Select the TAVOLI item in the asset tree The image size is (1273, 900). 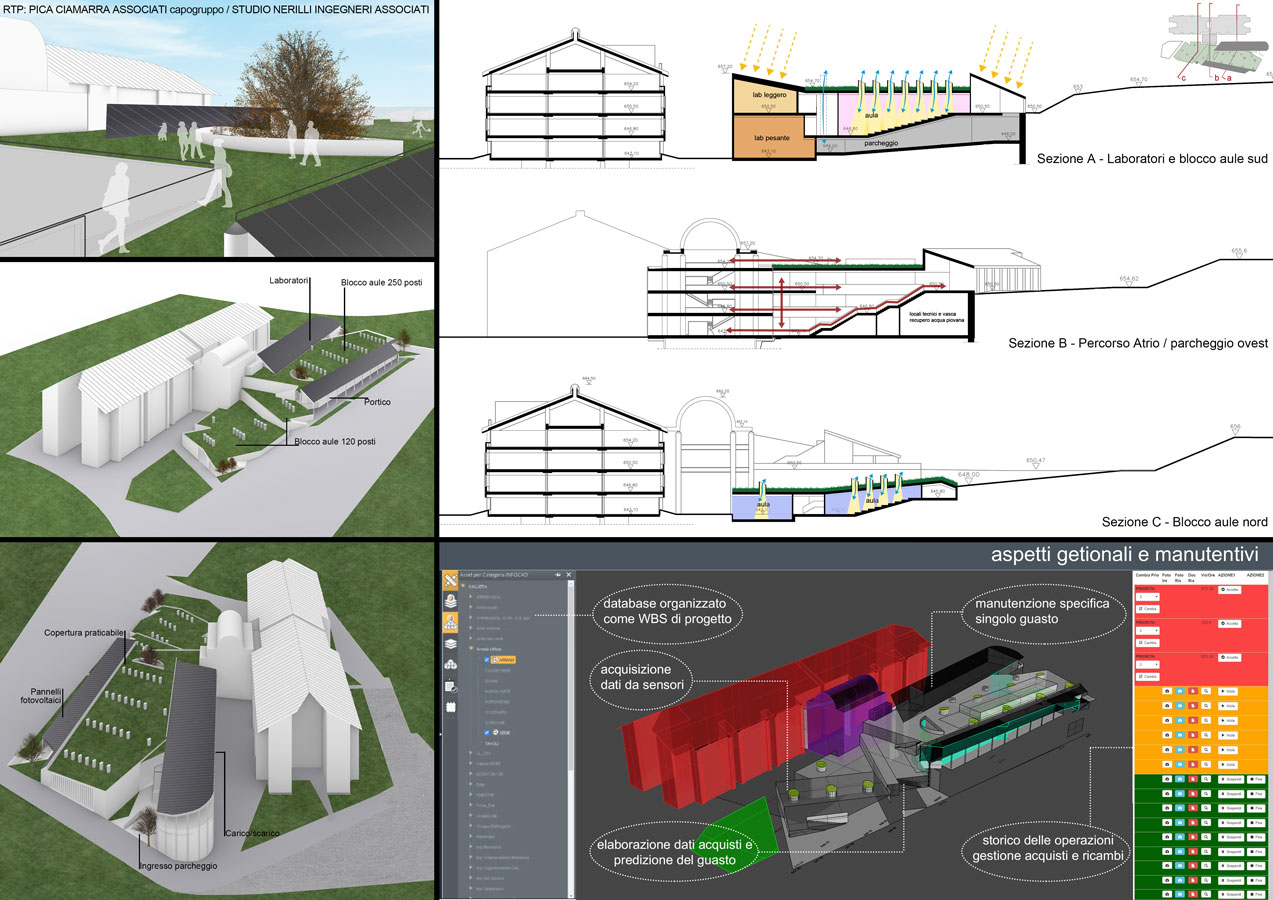tap(492, 743)
